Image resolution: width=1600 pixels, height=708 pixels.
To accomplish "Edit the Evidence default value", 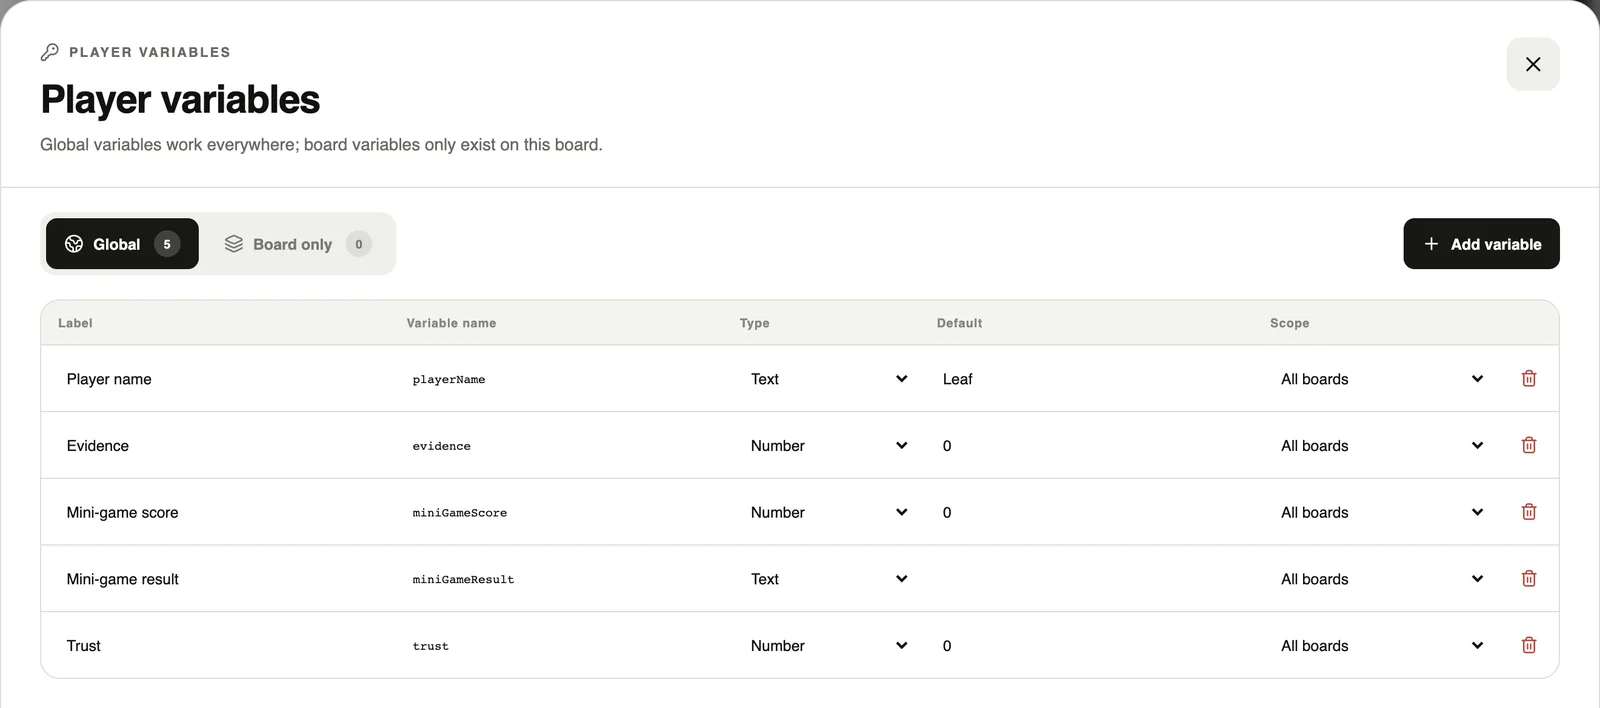I will tap(1094, 446).
